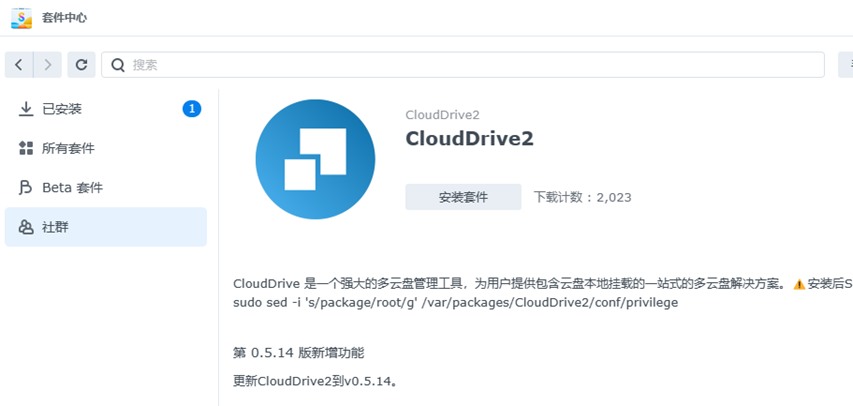Focus the 搜索 search field
The width and height of the screenshot is (853, 406).
tap(463, 65)
